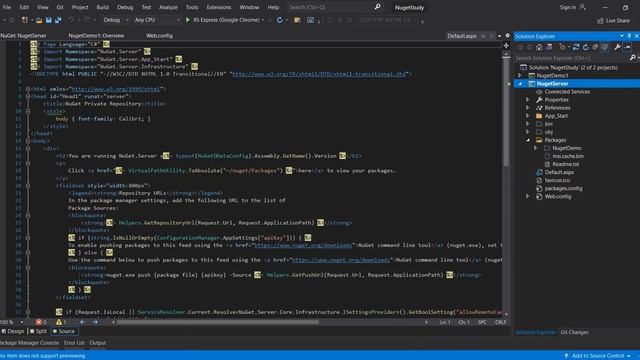Screen dimensions: 640x360
Task: Toggle Show All Files in Solution Explorer
Action: coord(604,47)
